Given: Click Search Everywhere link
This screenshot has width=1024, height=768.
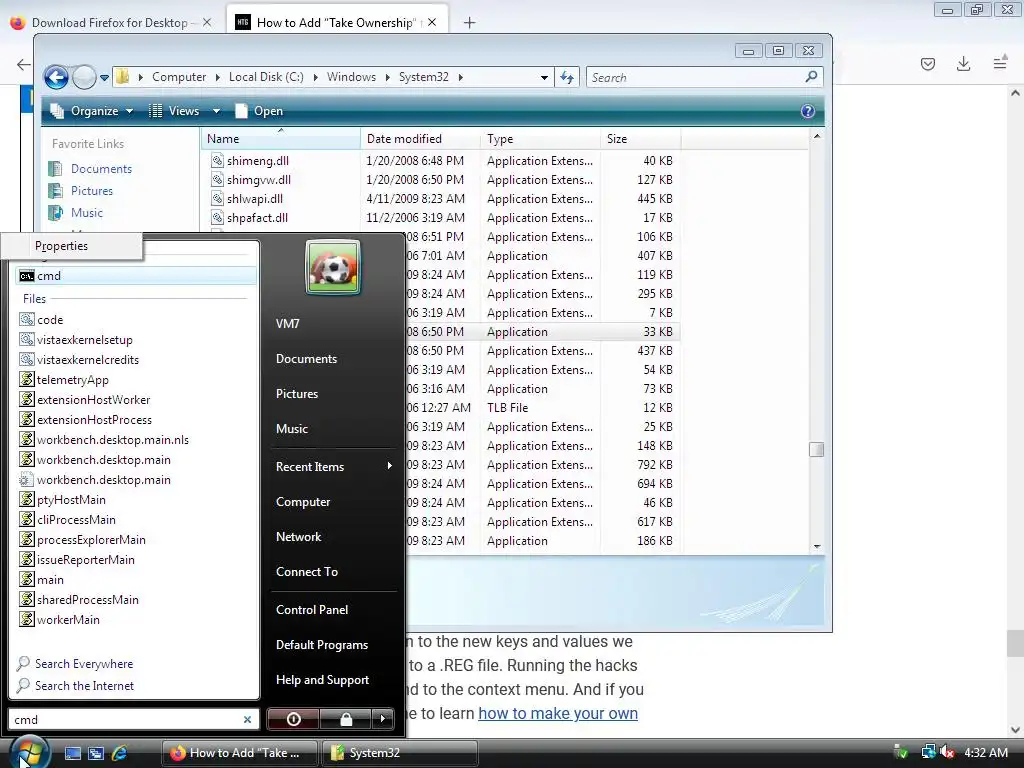Looking at the screenshot, I should pos(84,664).
